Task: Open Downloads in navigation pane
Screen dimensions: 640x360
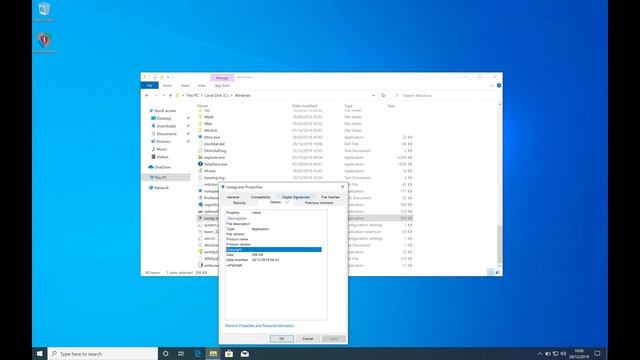Action: click(x=166, y=126)
